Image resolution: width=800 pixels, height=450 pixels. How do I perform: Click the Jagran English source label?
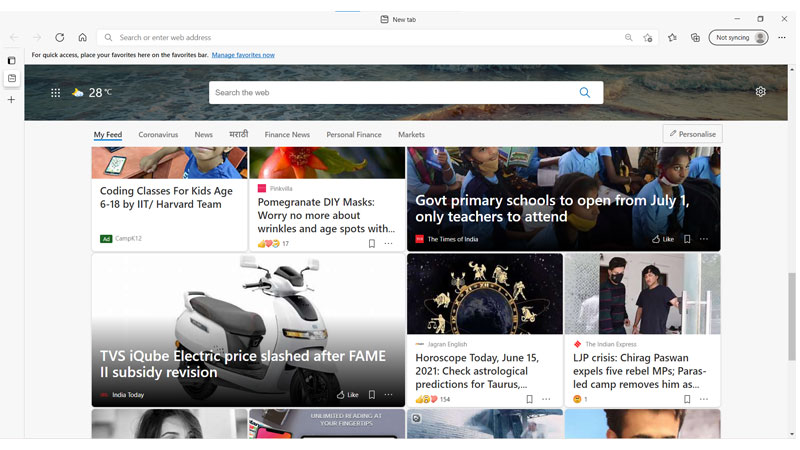[x=447, y=344]
